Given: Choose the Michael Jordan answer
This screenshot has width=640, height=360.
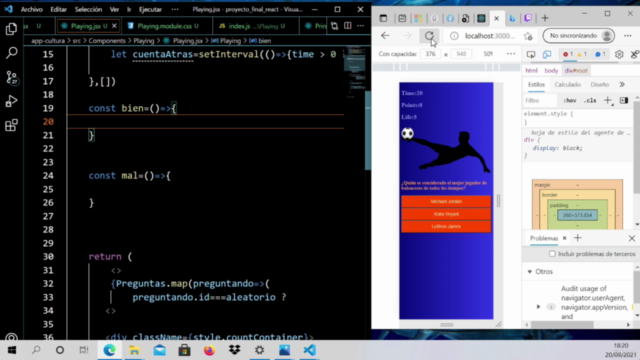Looking at the screenshot, I should (446, 201).
